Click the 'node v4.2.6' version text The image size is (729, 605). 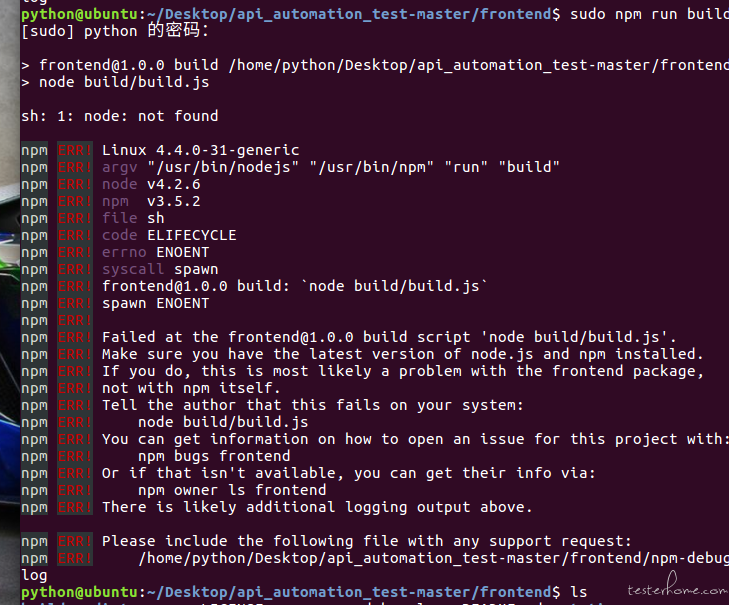pos(151,184)
